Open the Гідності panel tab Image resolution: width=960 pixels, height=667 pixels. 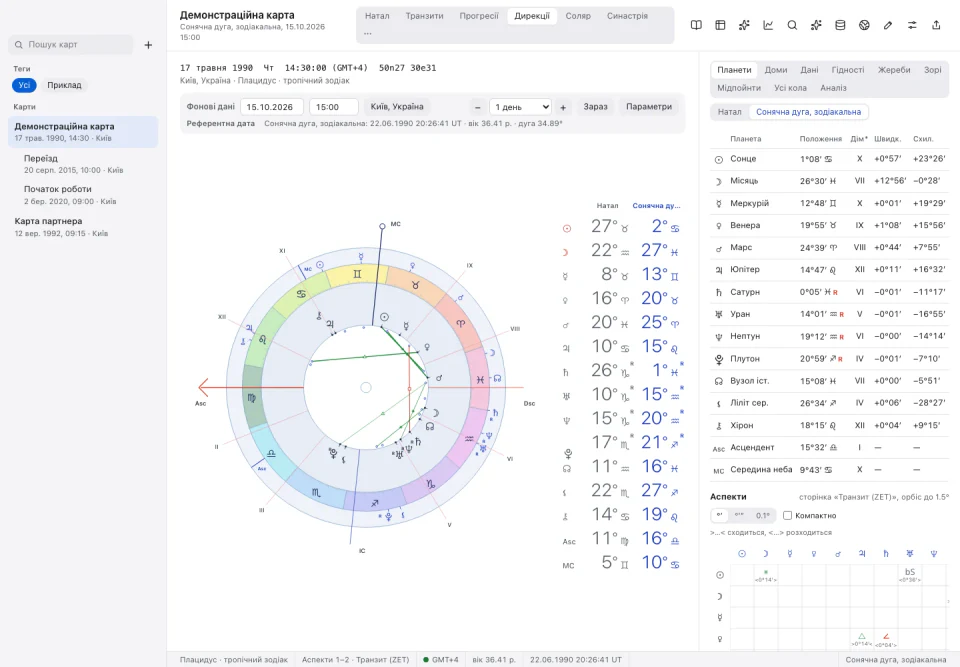tap(848, 70)
